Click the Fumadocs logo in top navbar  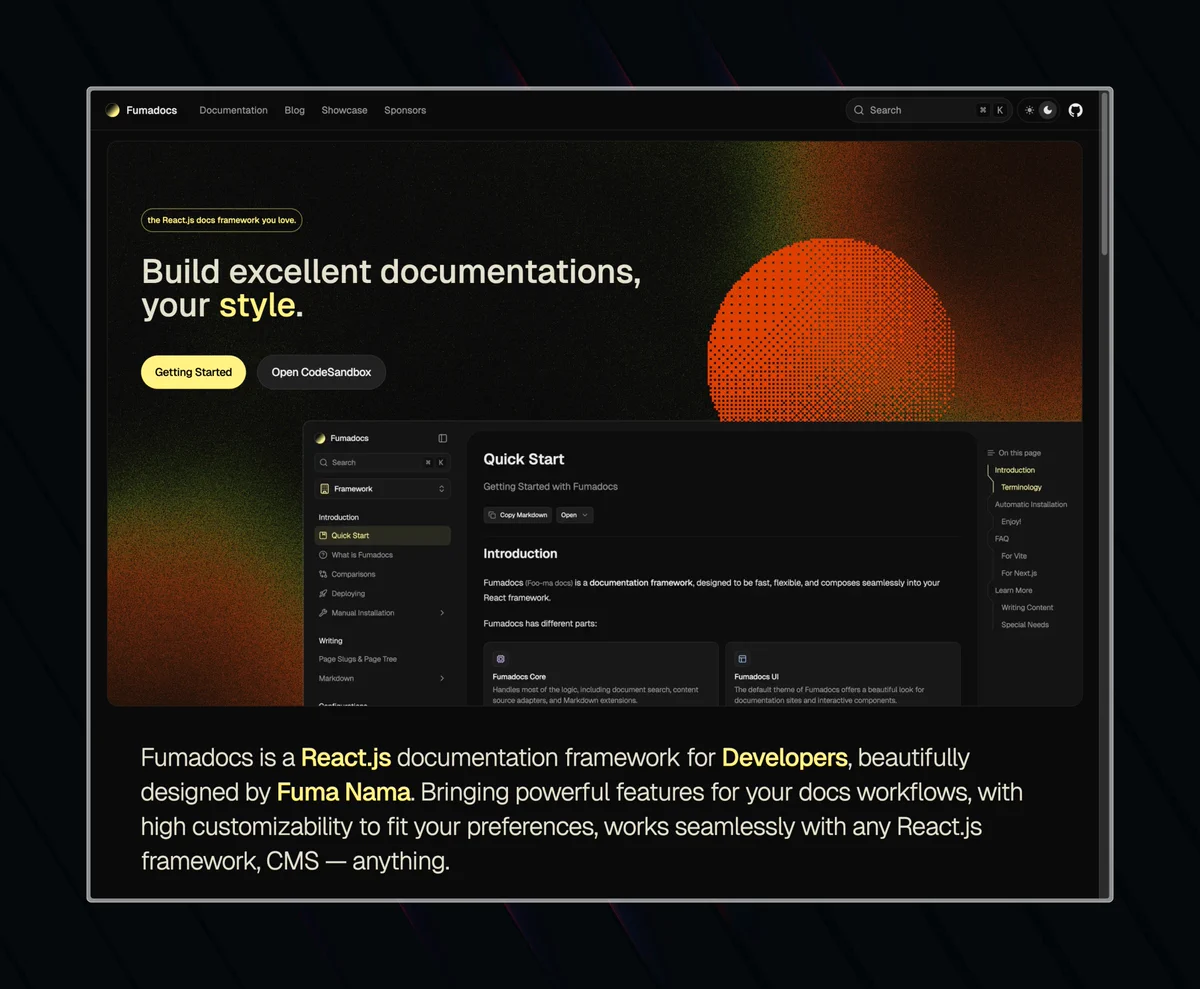coord(141,110)
